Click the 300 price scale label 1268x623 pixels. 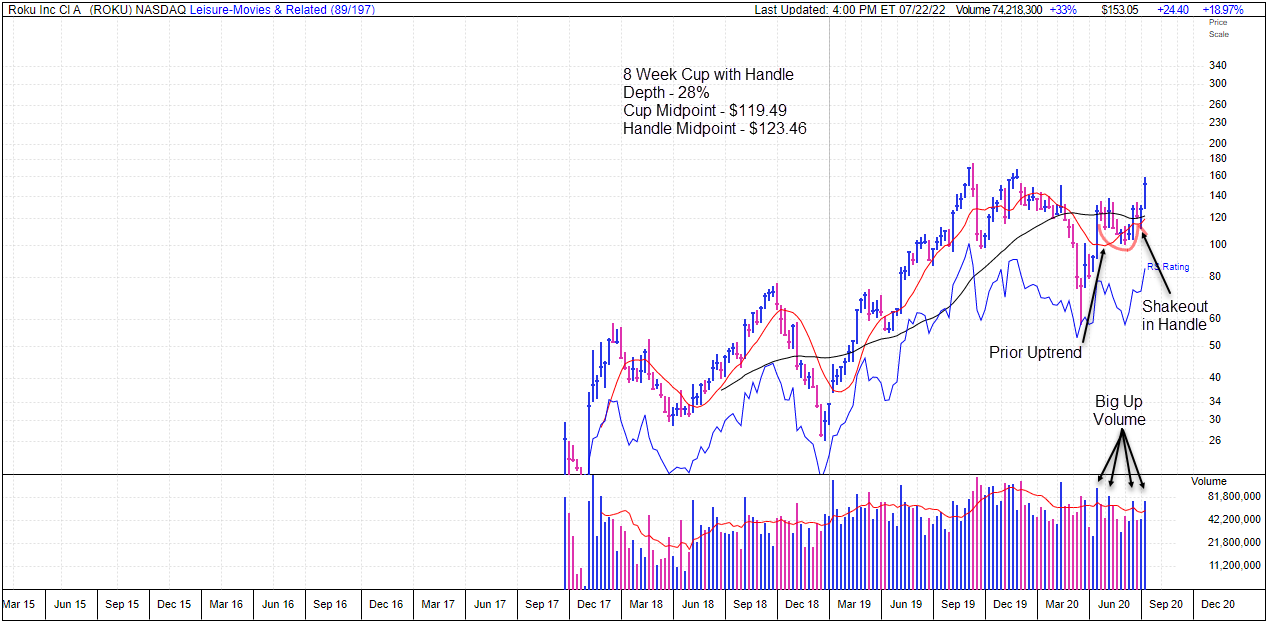(x=1218, y=84)
